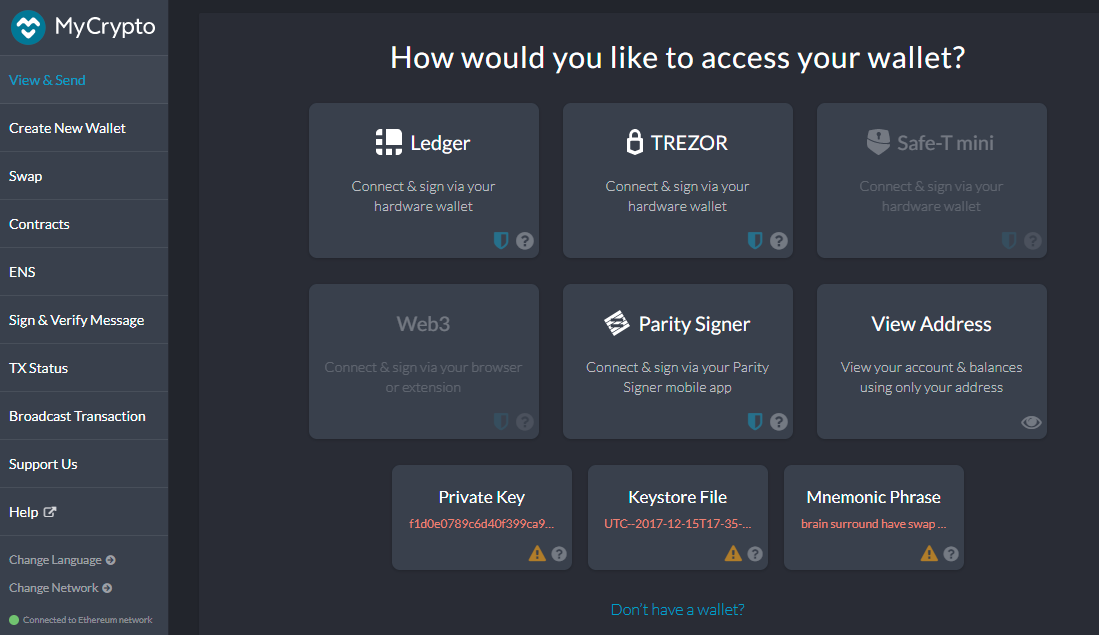Click the shield icon on Parity Signer card
Screen dimensions: 1099x635
click(754, 421)
